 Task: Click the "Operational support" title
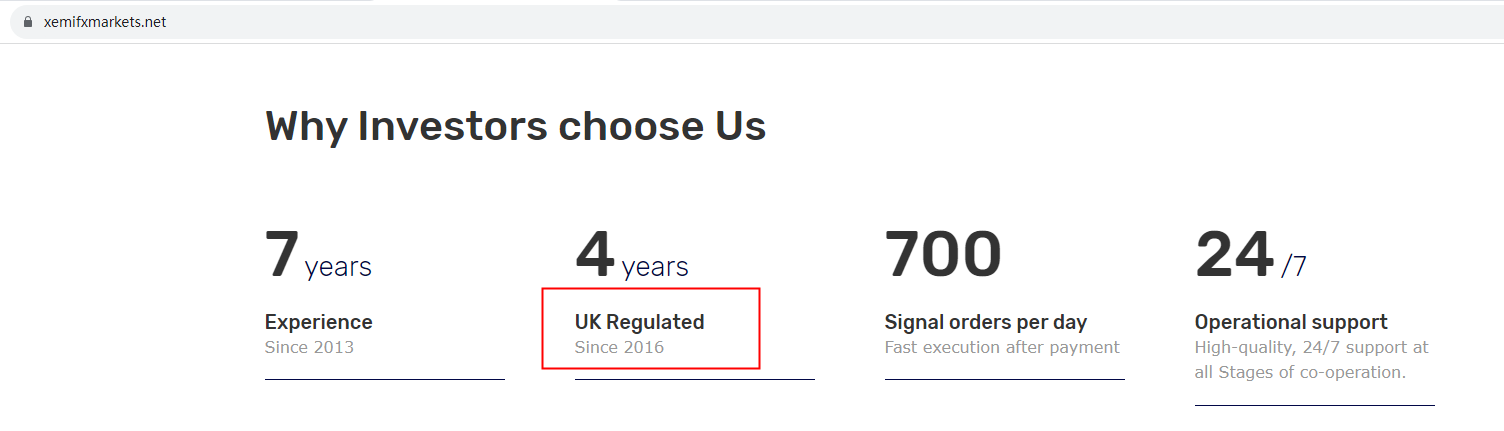pyautogui.click(x=1291, y=322)
